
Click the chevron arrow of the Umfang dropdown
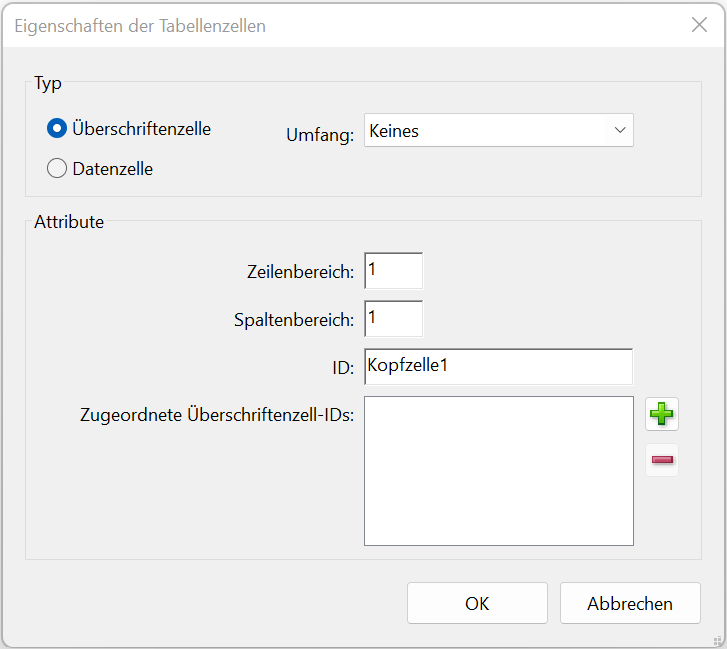pyautogui.click(x=620, y=130)
